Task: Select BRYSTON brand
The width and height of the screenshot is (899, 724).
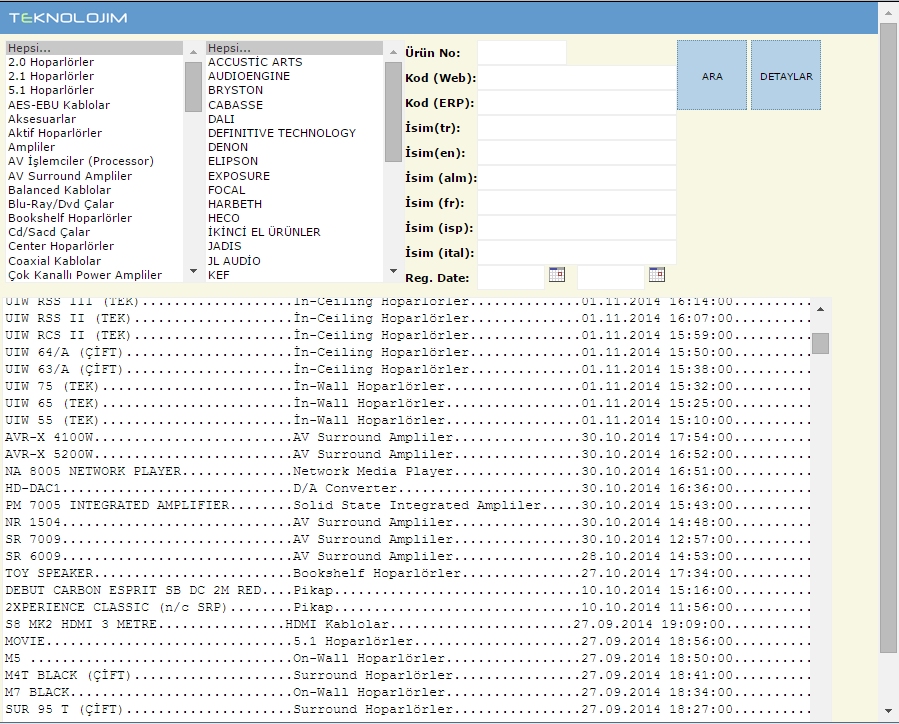Action: [x=295, y=90]
